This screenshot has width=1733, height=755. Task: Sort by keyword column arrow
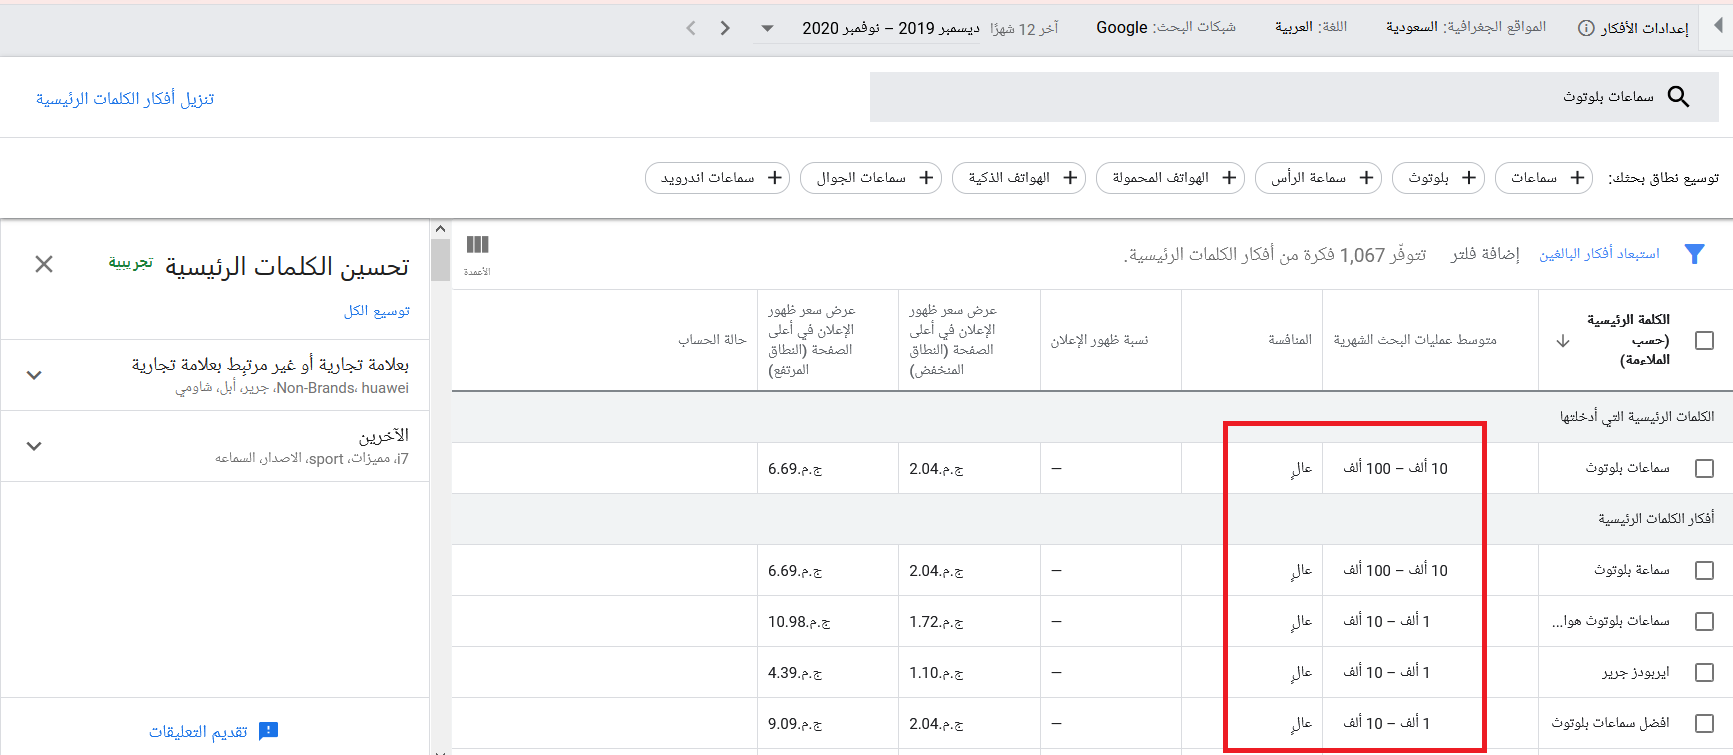pyautogui.click(x=1563, y=341)
